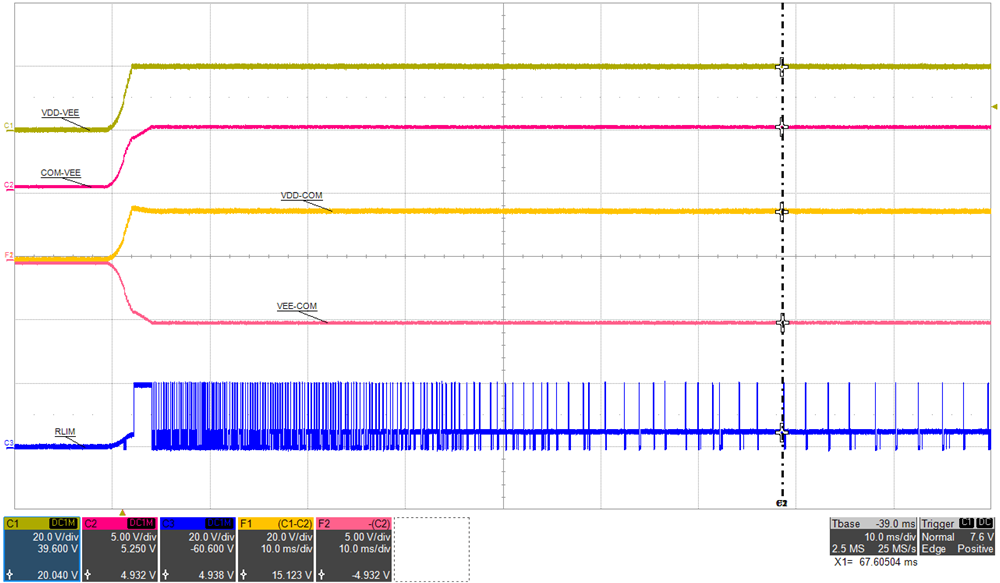Select the DC1M coupling badge on channel C3
1000x583 pixels.
pos(222,522)
